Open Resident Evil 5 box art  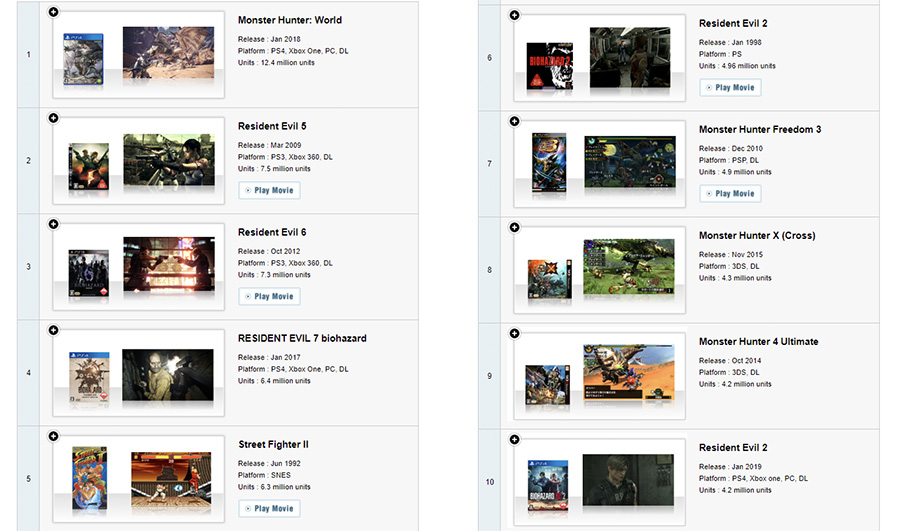tap(88, 166)
